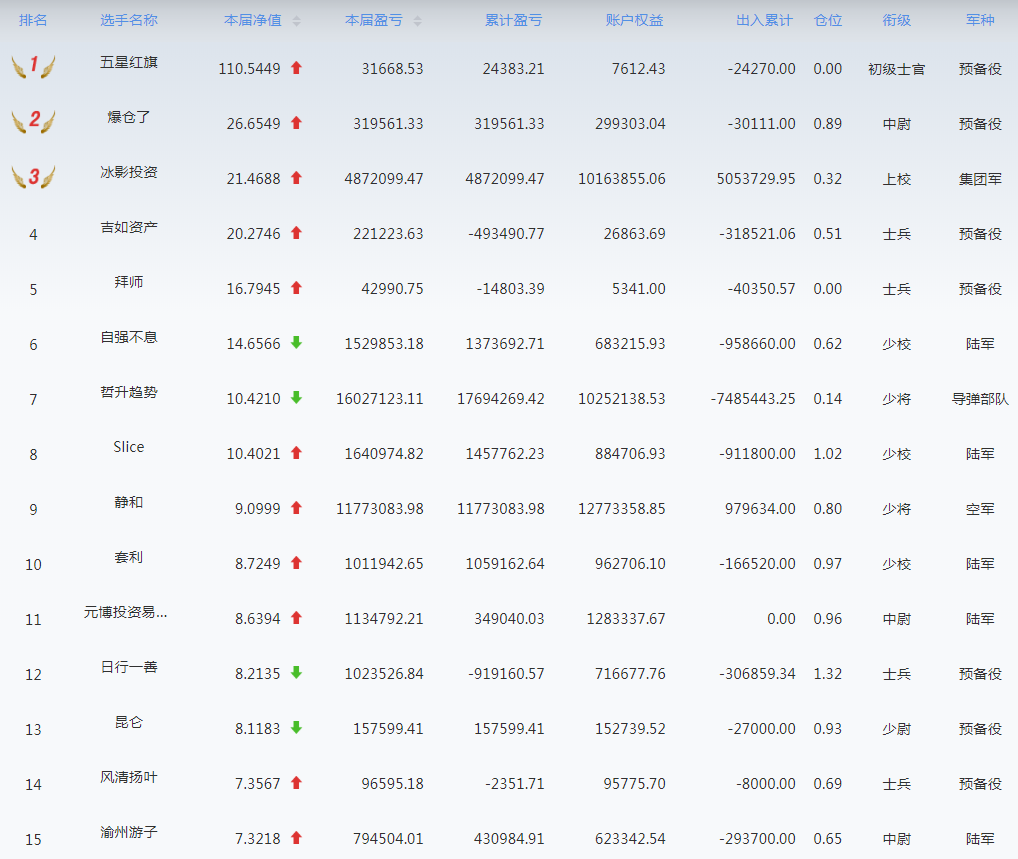The width and height of the screenshot is (1018, 859).
Task: Open trader 爆仓了
Action: pyautogui.click(x=129, y=117)
